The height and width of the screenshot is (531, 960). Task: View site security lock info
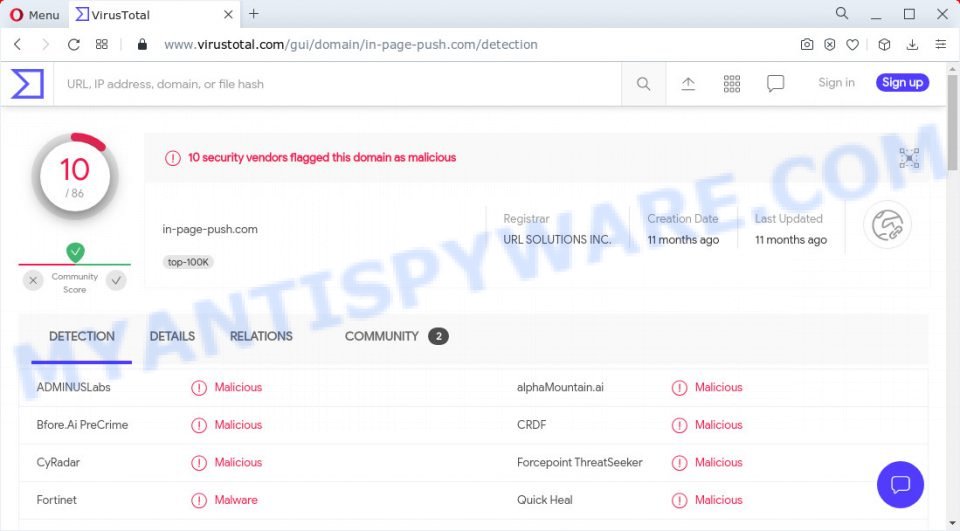click(x=142, y=44)
